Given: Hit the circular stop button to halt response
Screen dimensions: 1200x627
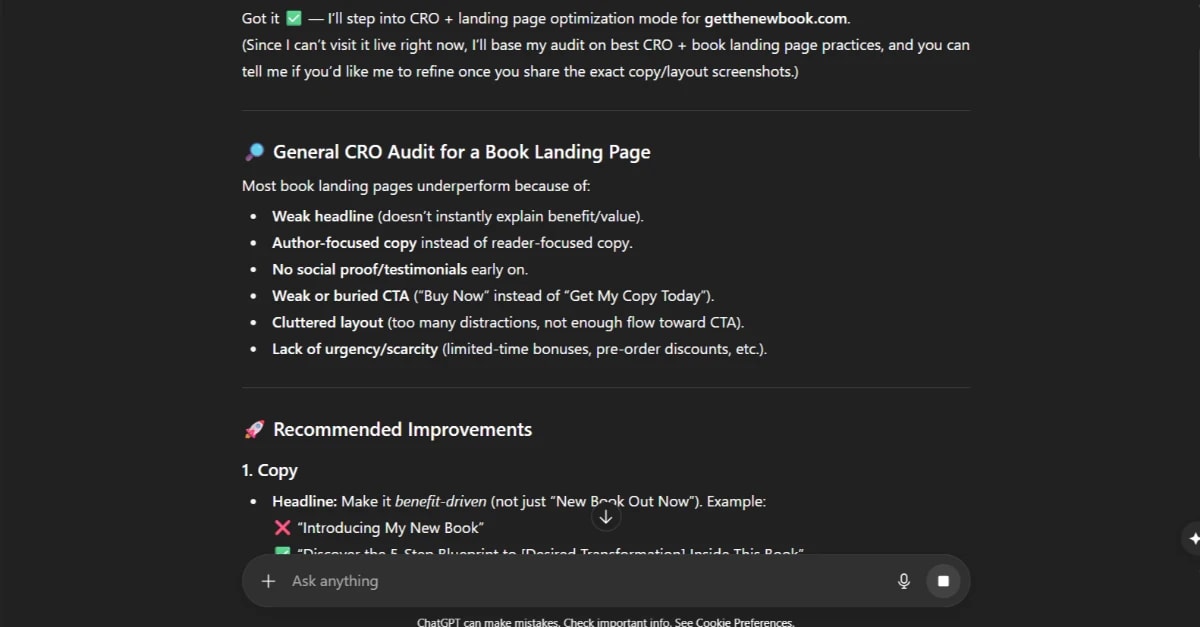Looking at the screenshot, I should pyautogui.click(x=941, y=580).
